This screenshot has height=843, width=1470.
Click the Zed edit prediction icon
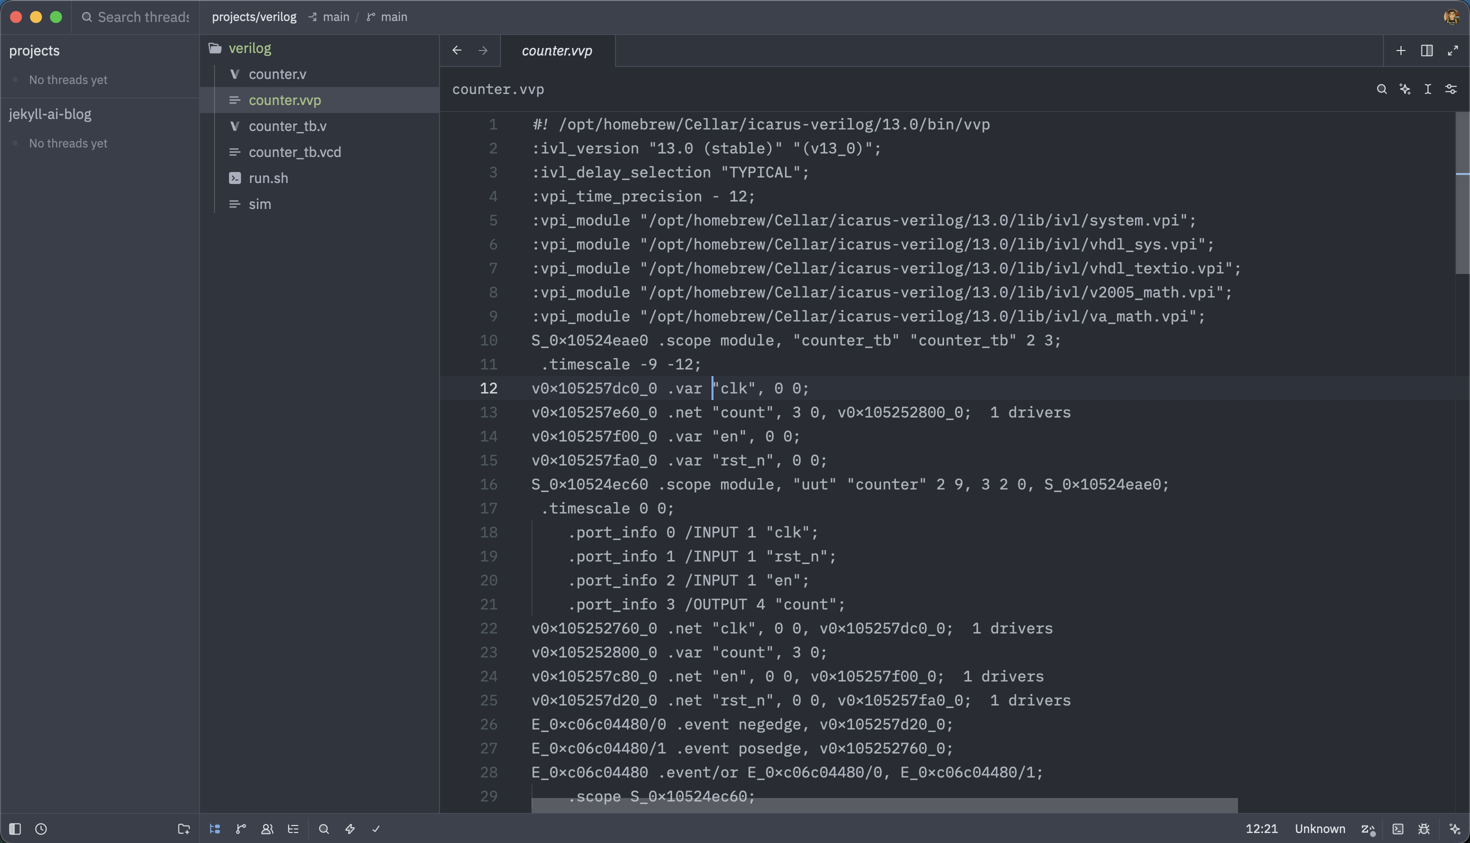(1369, 829)
